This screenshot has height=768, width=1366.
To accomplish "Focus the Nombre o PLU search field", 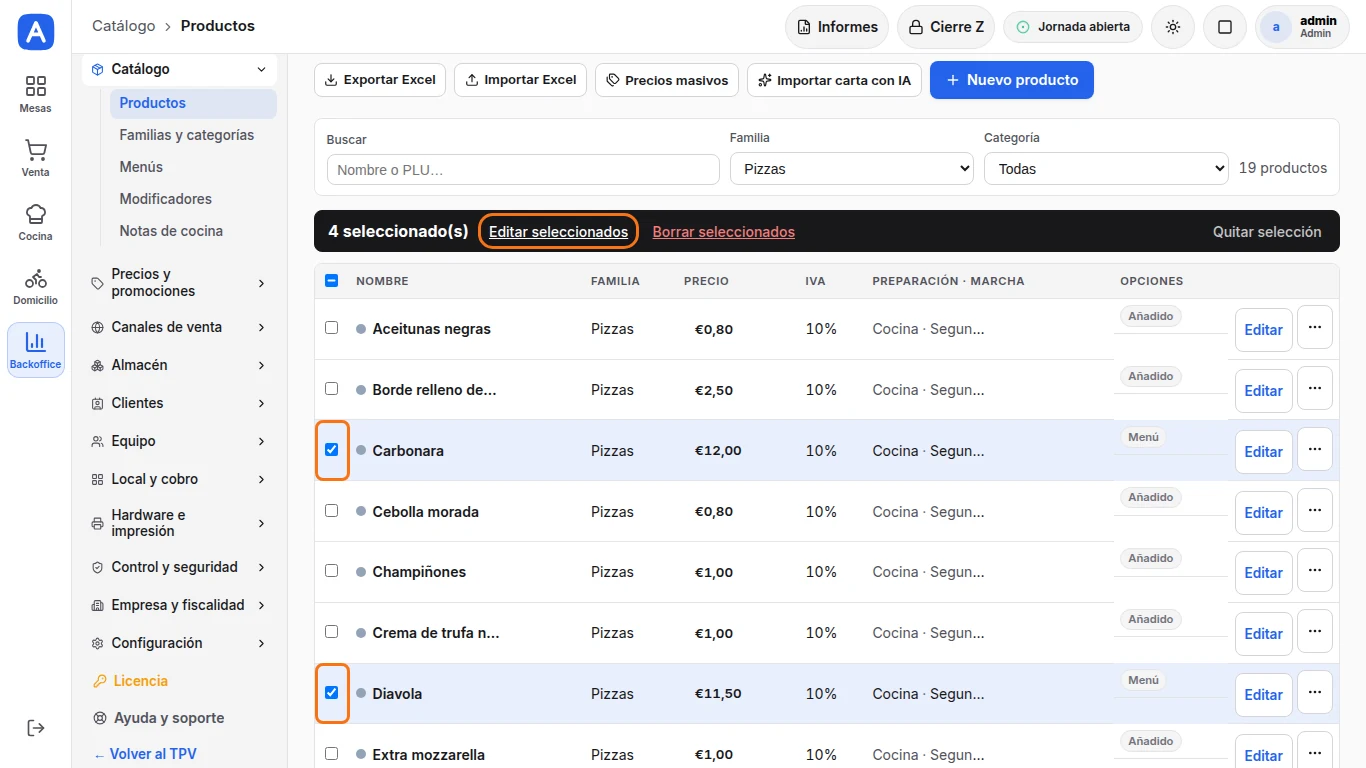I will [x=523, y=170].
